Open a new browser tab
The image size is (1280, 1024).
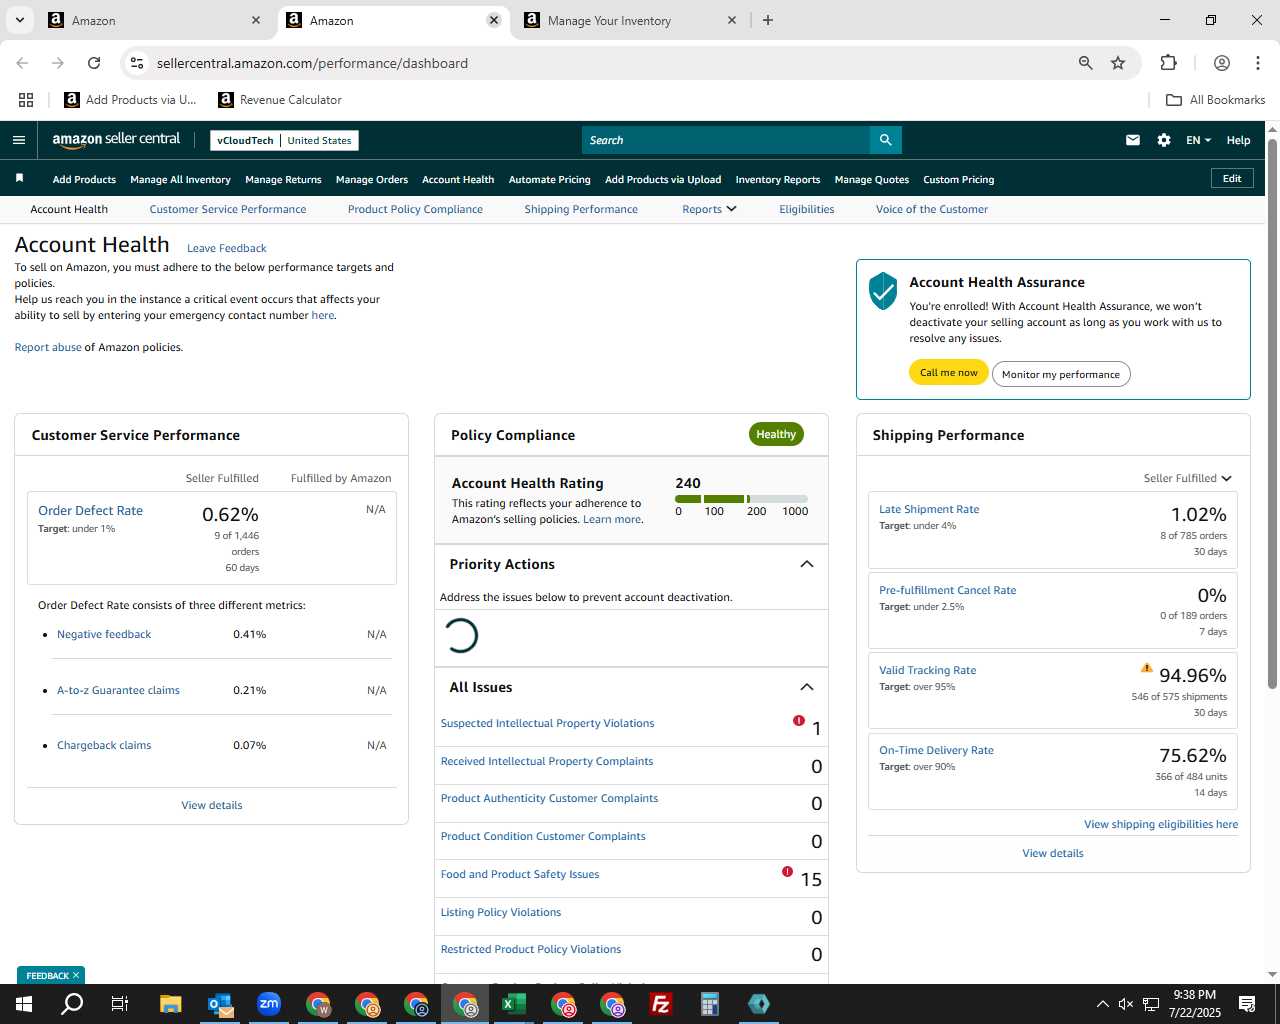768,20
